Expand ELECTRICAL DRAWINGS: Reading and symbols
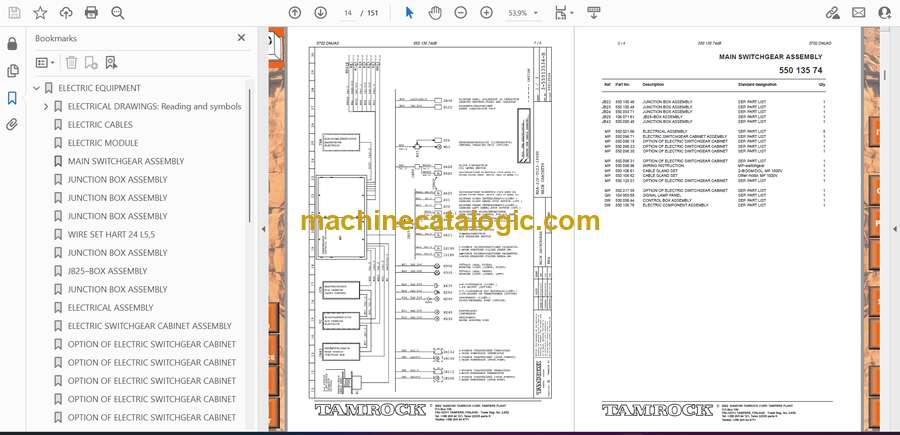This screenshot has width=900, height=435. (46, 106)
